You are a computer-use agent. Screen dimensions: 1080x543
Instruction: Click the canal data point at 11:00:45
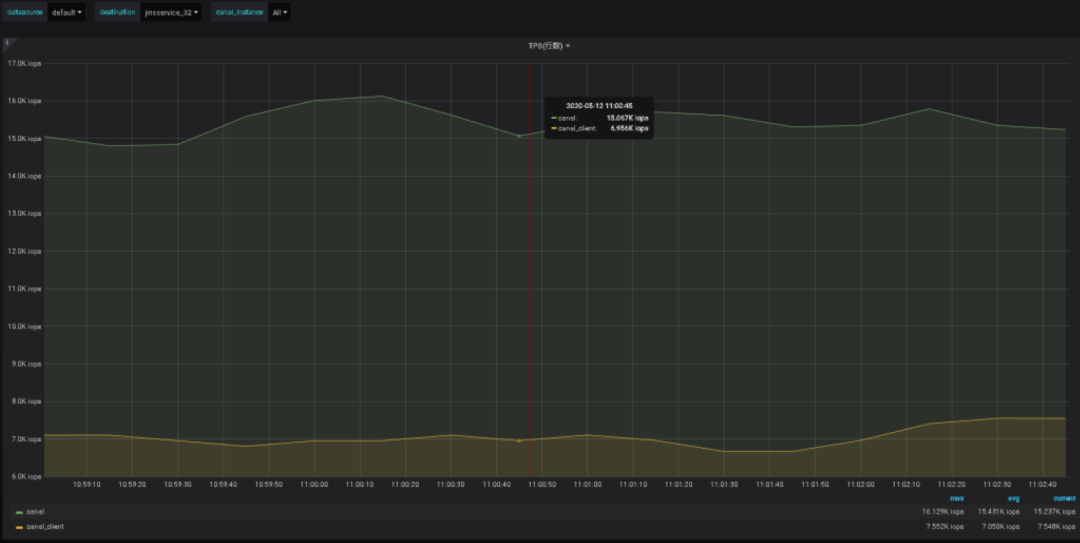[519, 136]
